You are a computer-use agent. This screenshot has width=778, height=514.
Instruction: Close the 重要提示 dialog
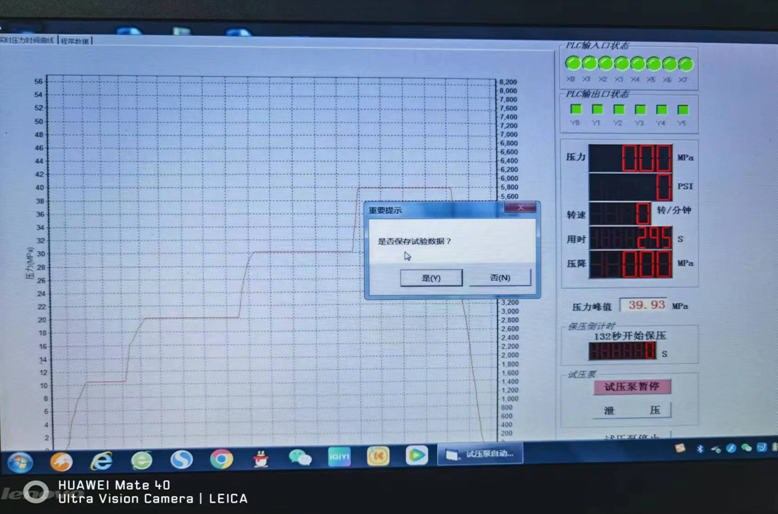point(520,209)
